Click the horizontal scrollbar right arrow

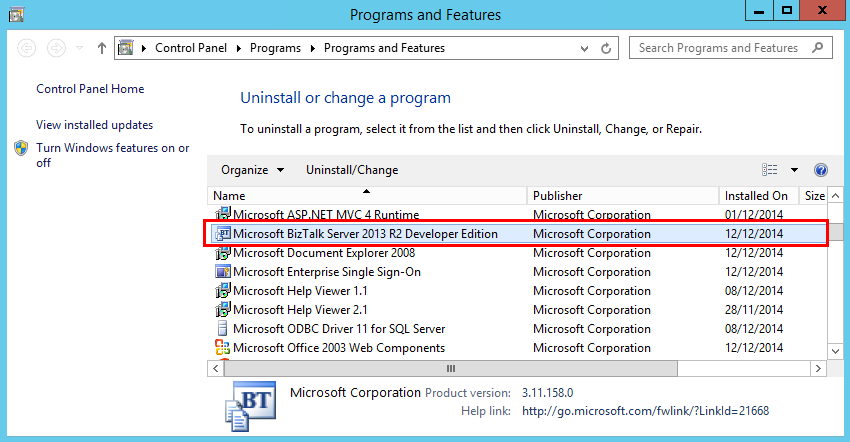pos(817,368)
